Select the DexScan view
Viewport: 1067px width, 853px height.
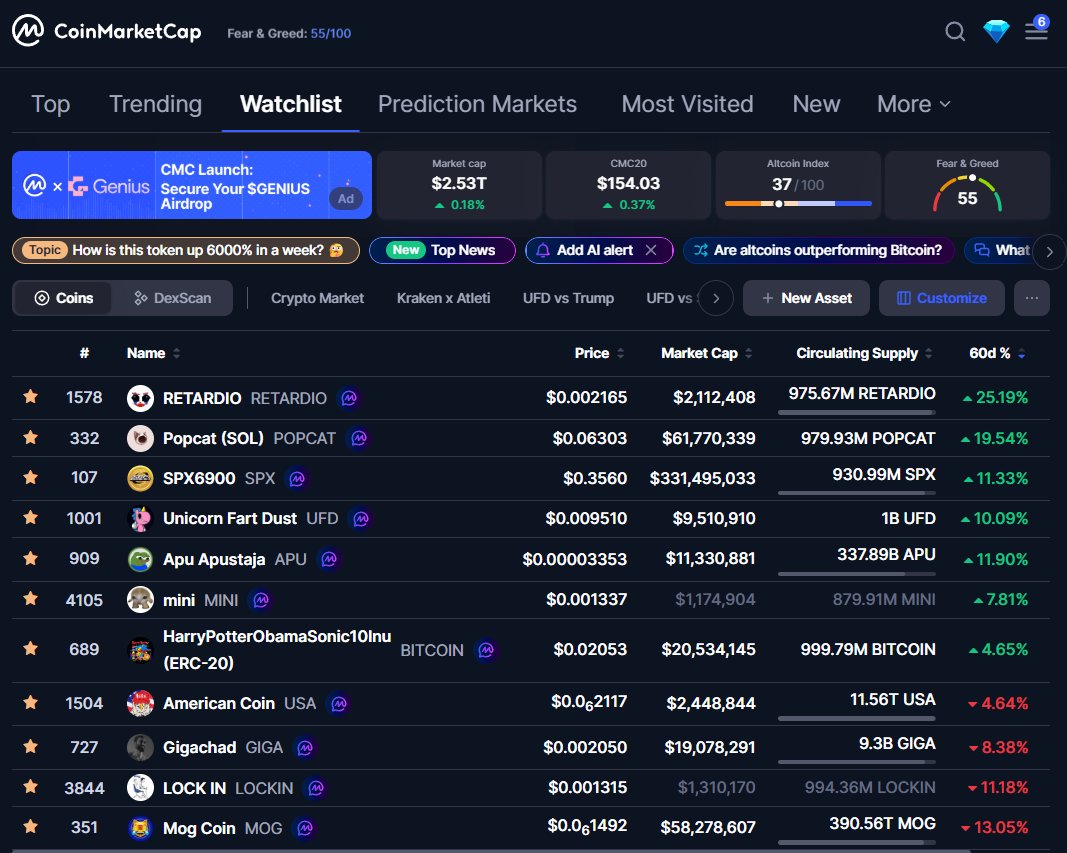[173, 298]
